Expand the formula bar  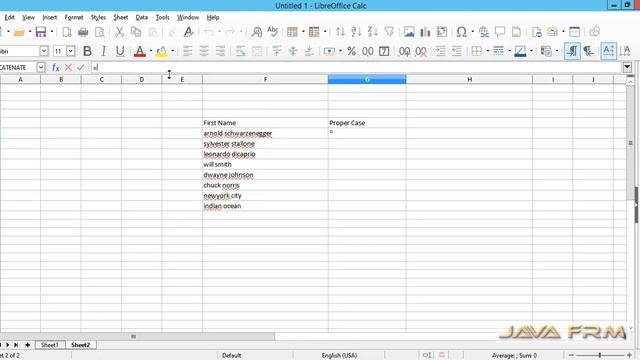coord(627,67)
